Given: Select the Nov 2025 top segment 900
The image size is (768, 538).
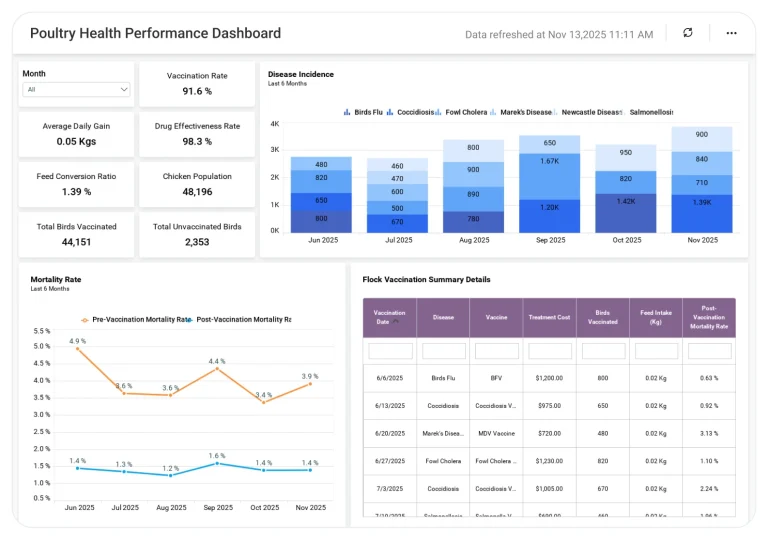Looking at the screenshot, I should pyautogui.click(x=702, y=139).
